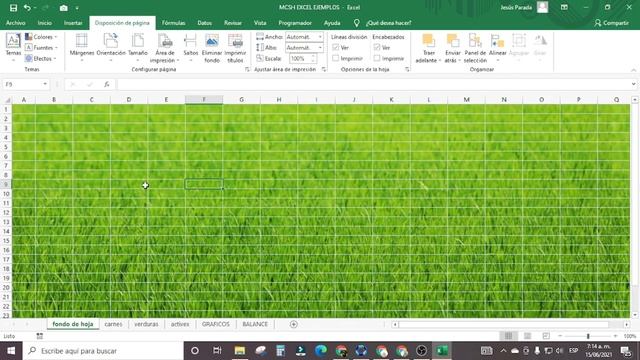Add a new sheet with plus button

293,324
